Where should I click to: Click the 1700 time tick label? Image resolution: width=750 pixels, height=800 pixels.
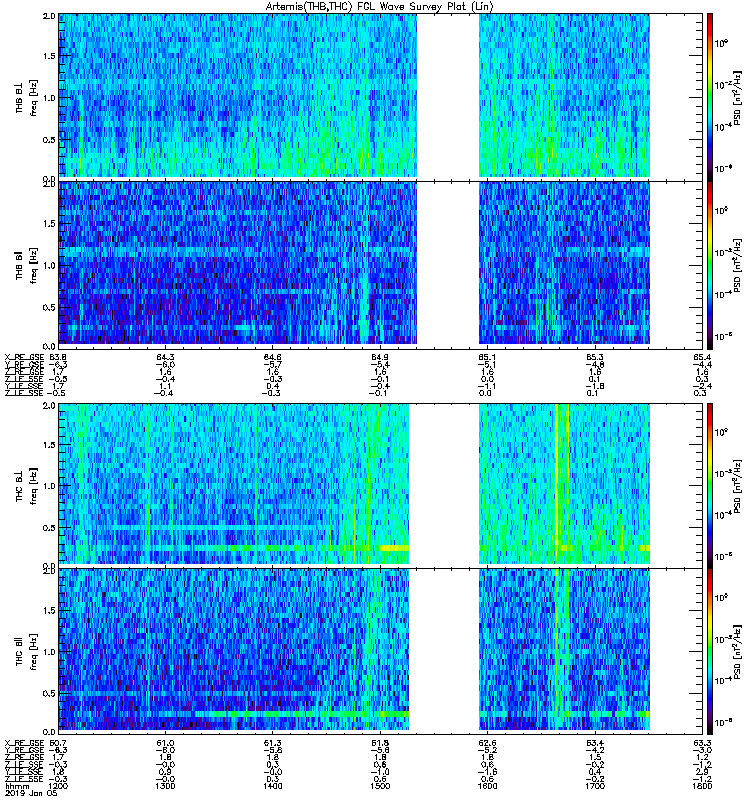595,786
